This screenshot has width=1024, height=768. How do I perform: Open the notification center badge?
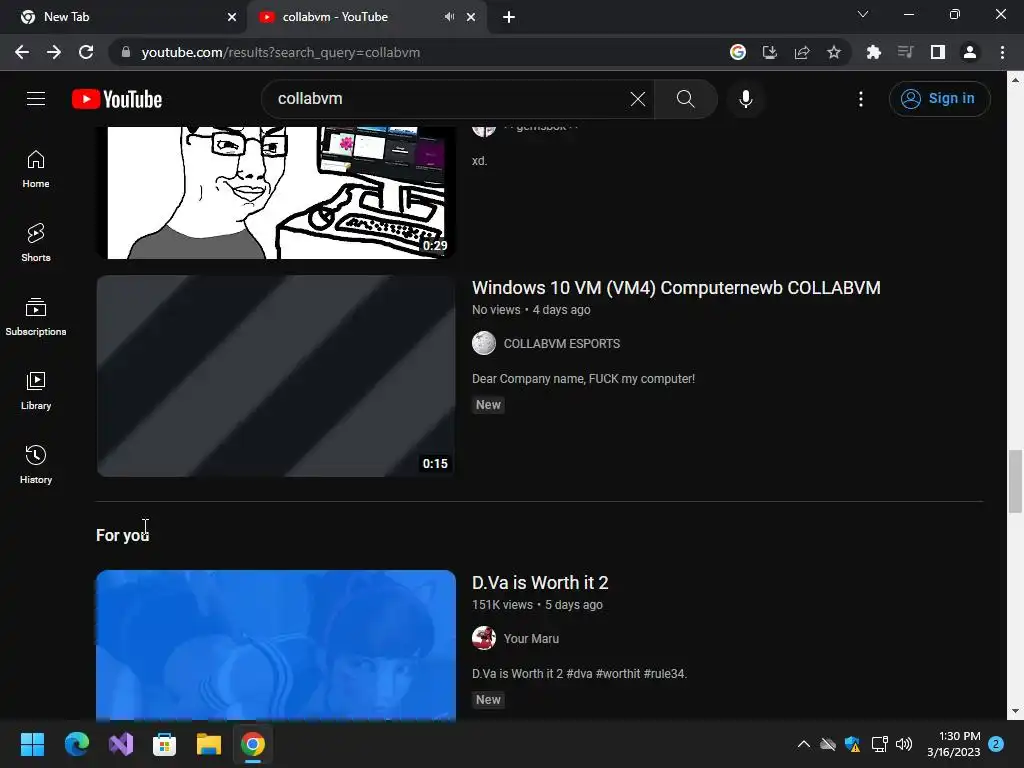coord(996,744)
